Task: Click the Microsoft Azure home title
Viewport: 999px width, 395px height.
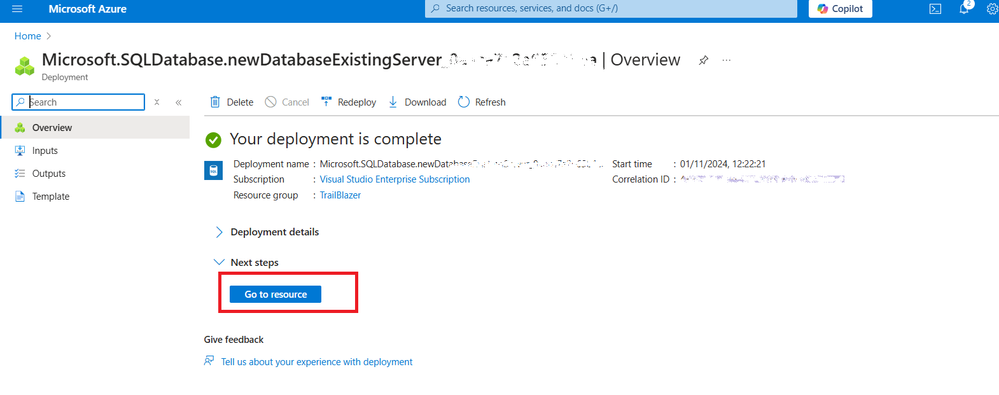Action: pos(87,9)
